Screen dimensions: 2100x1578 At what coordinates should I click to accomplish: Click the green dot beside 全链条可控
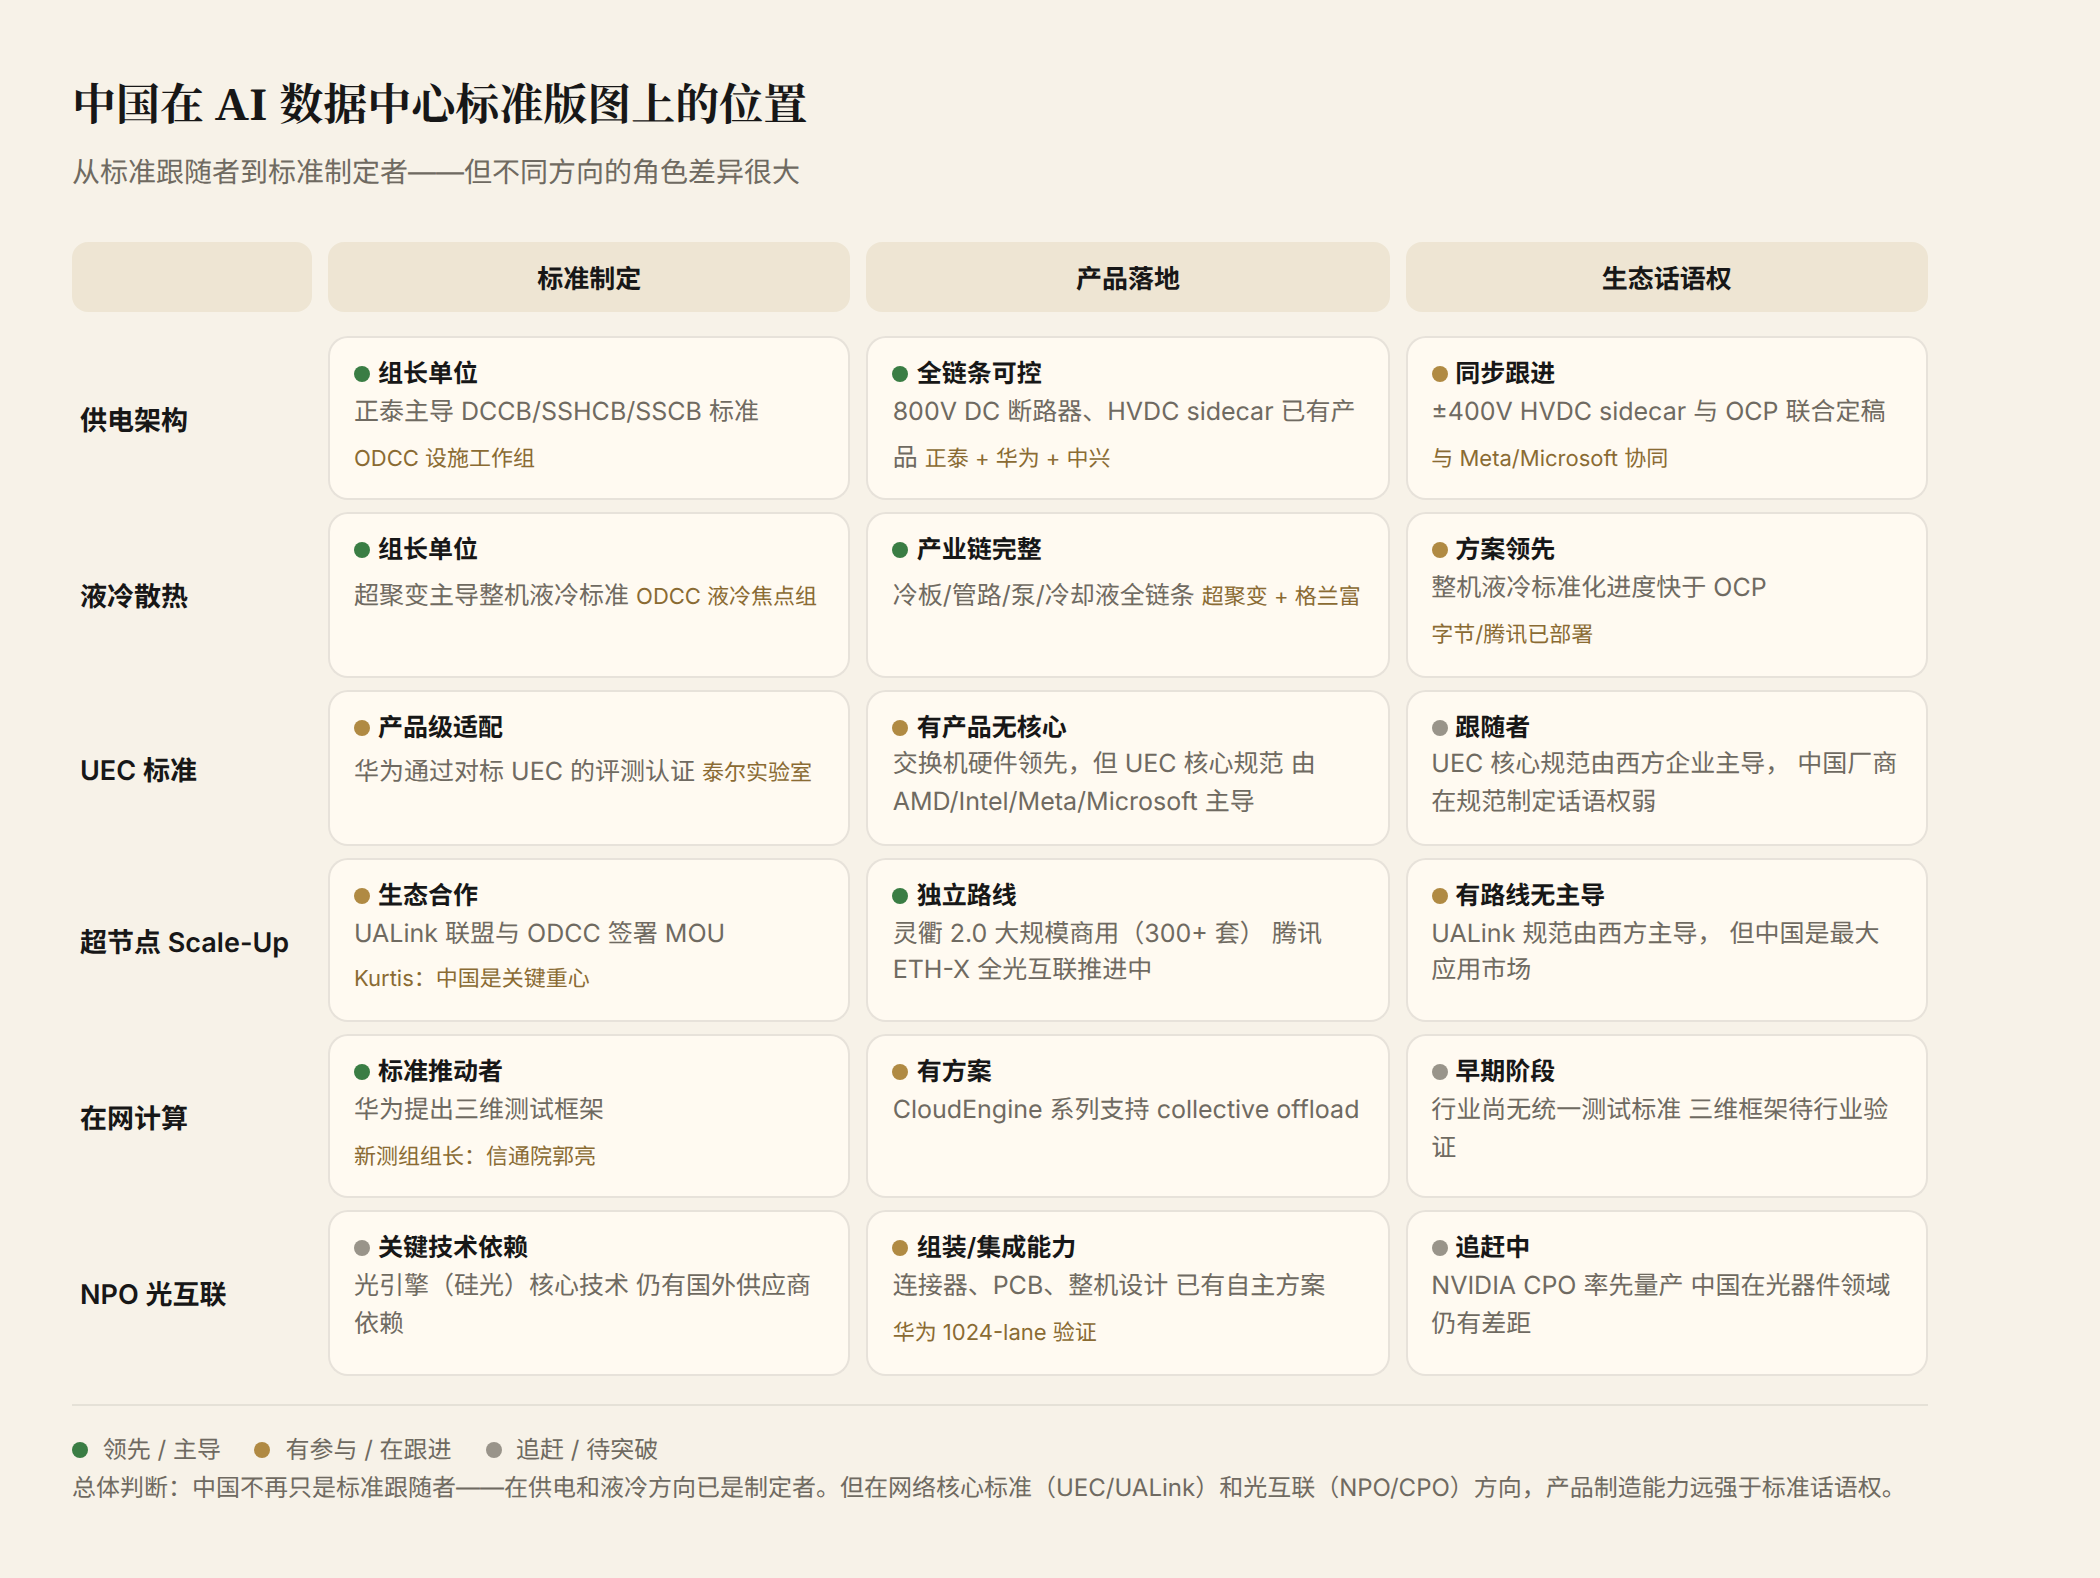coord(900,374)
